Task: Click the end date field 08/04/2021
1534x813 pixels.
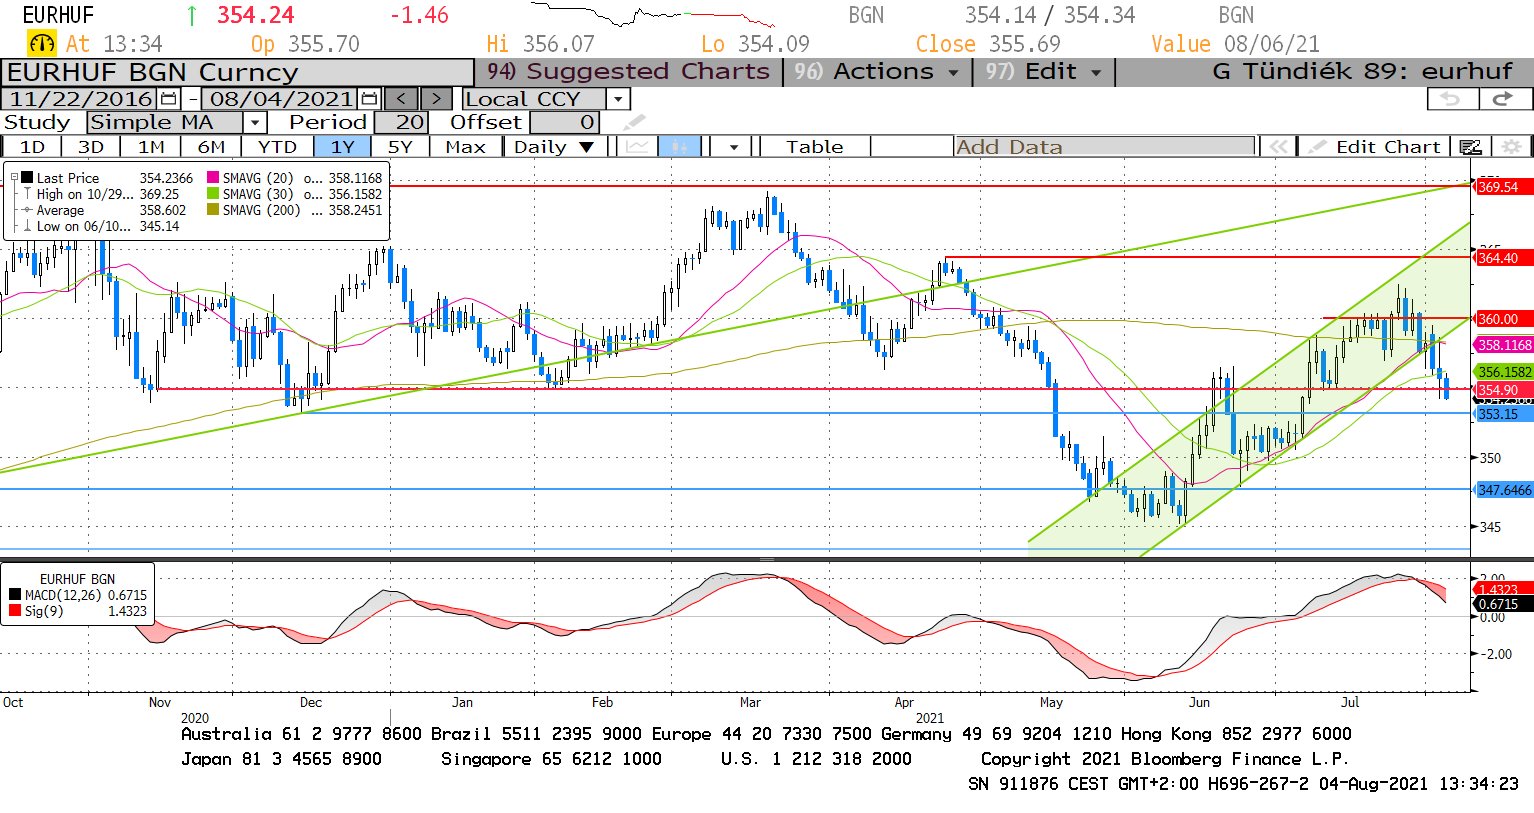Action: [x=280, y=99]
